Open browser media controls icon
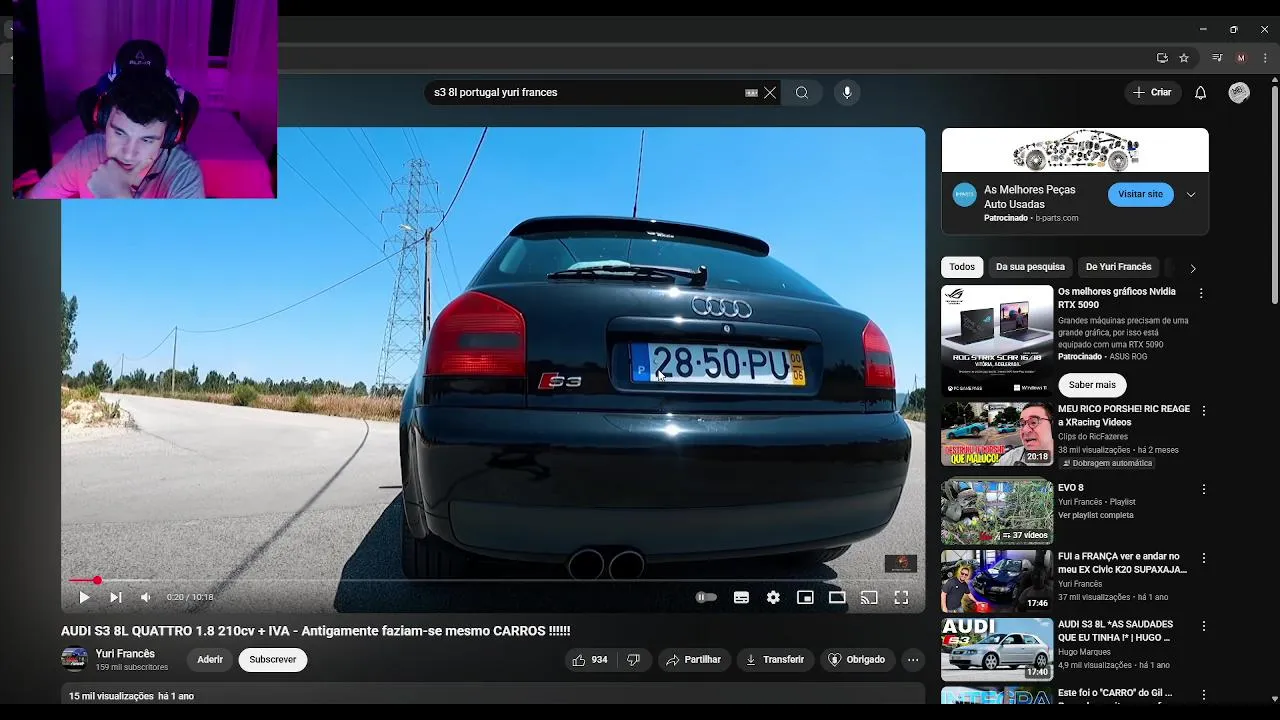Image resolution: width=1280 pixels, height=720 pixels. 1217,58
